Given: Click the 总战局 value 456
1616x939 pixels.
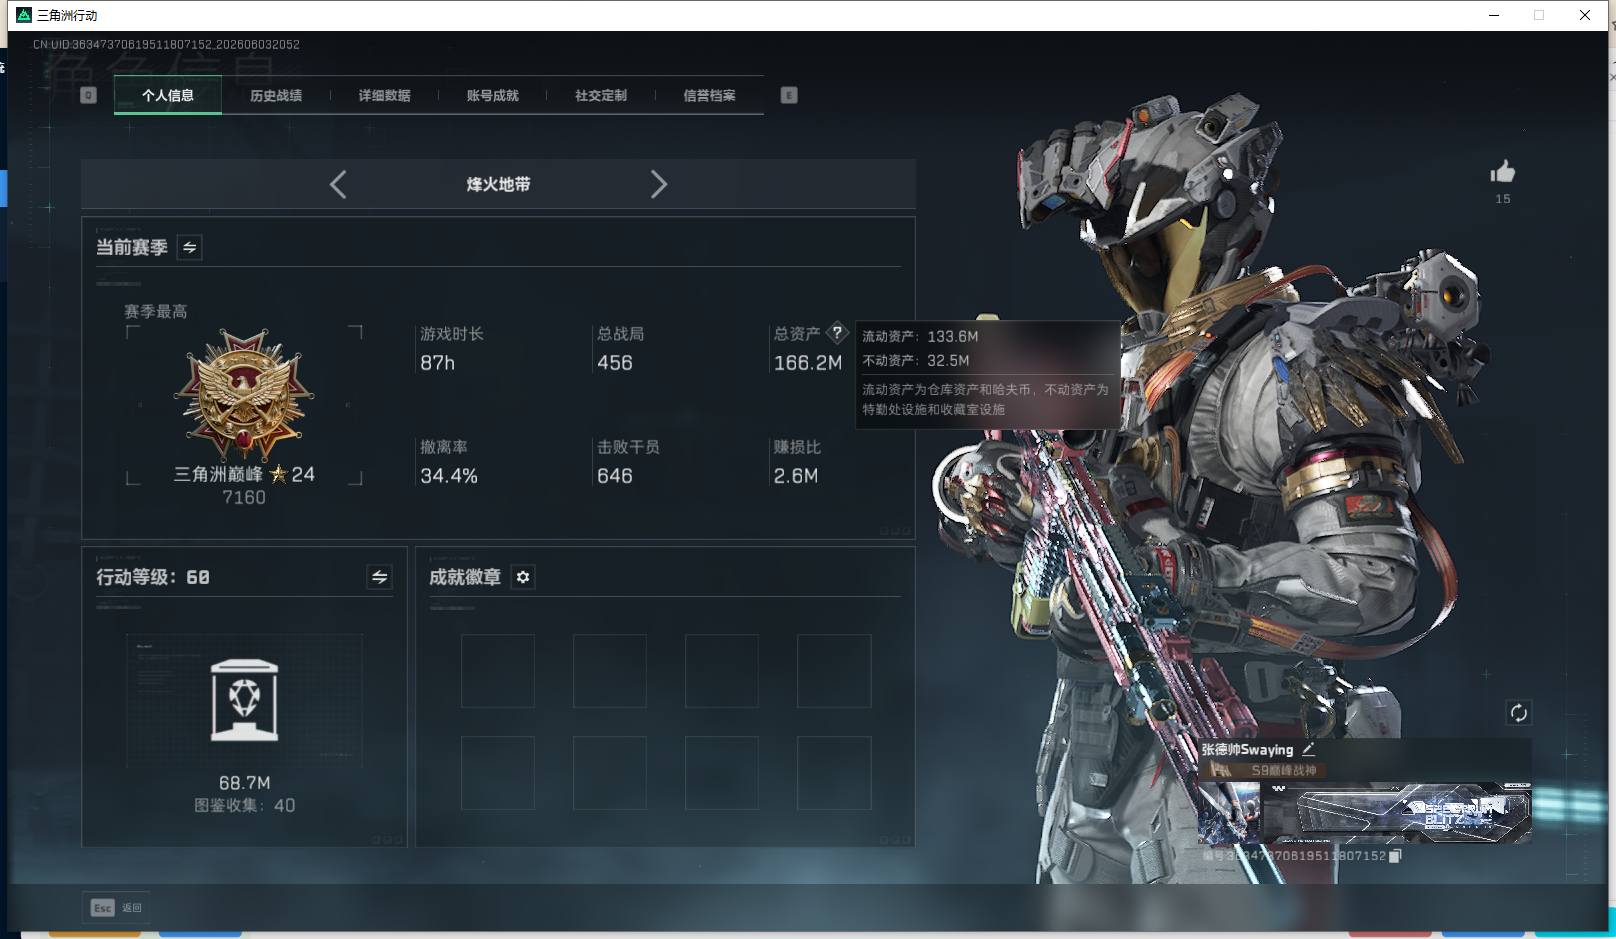Looking at the screenshot, I should coord(615,363).
